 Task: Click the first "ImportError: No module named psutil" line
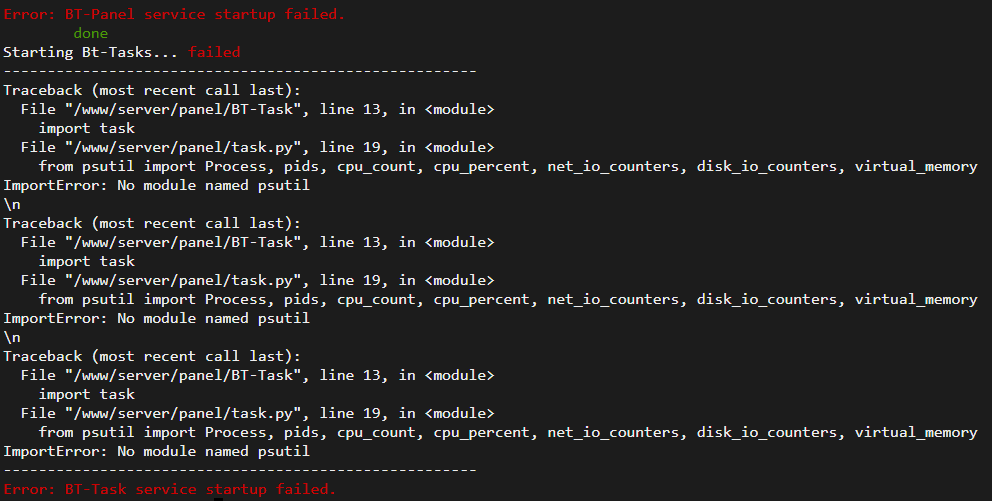tap(156, 185)
